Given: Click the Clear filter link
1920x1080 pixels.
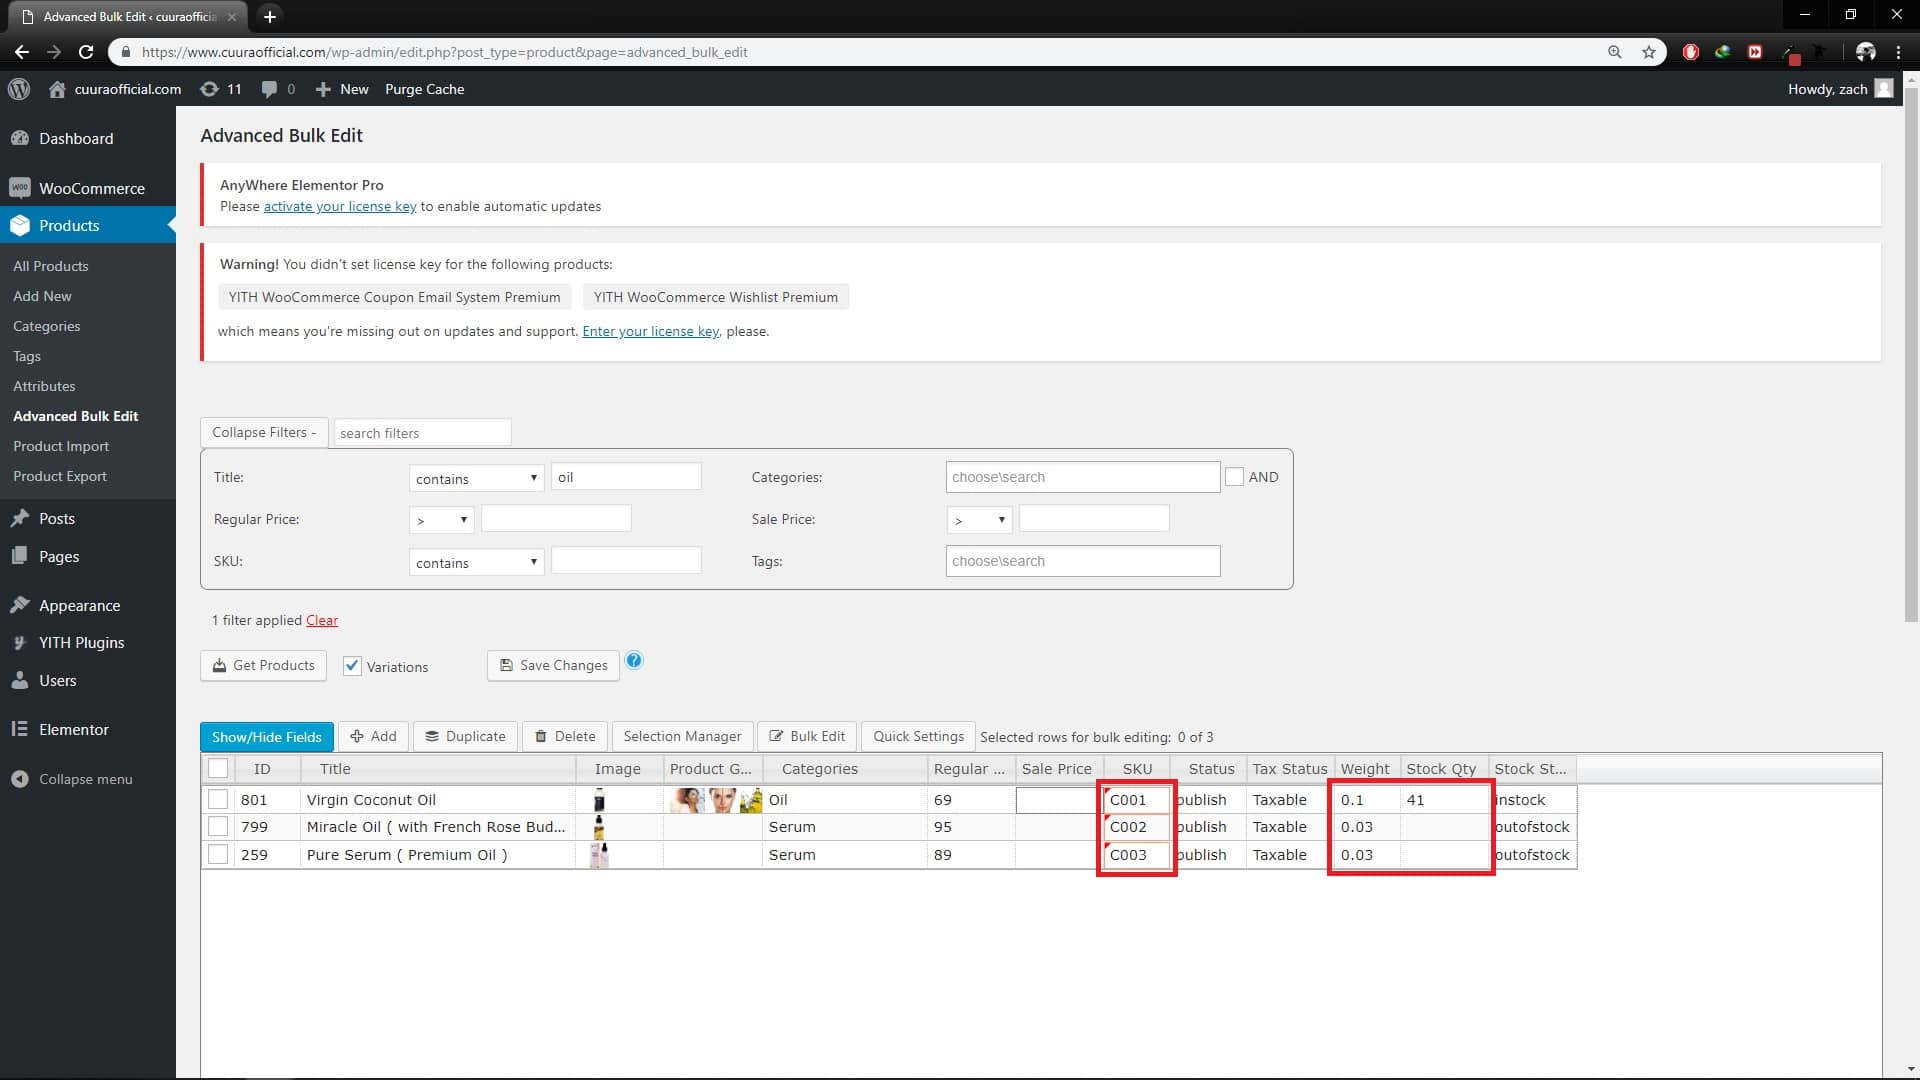Looking at the screenshot, I should coord(322,620).
